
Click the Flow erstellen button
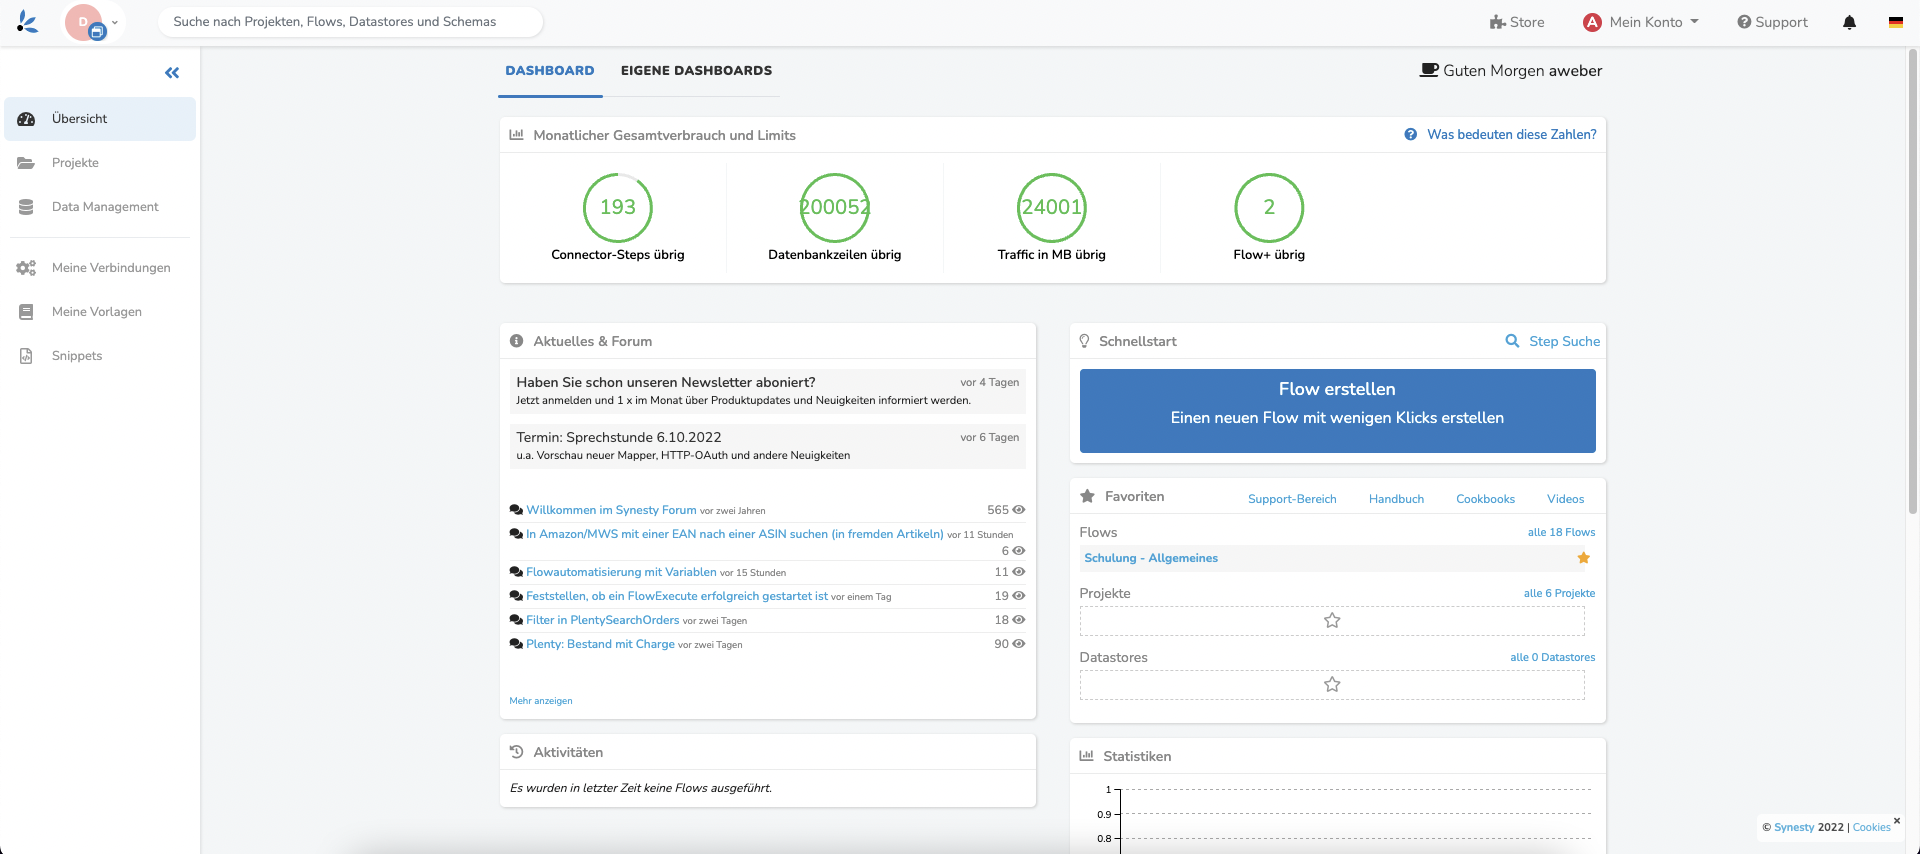(1337, 411)
